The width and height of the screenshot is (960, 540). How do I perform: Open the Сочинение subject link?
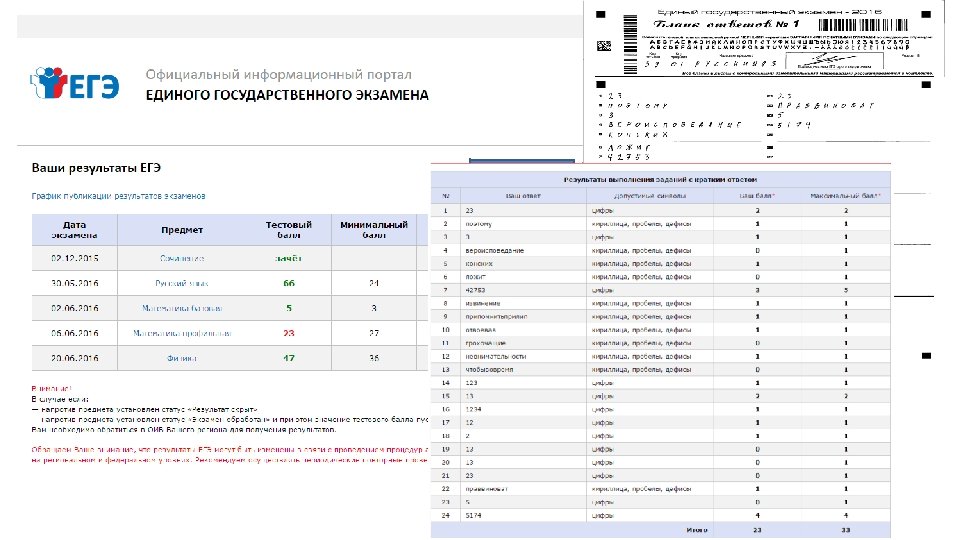[182, 259]
